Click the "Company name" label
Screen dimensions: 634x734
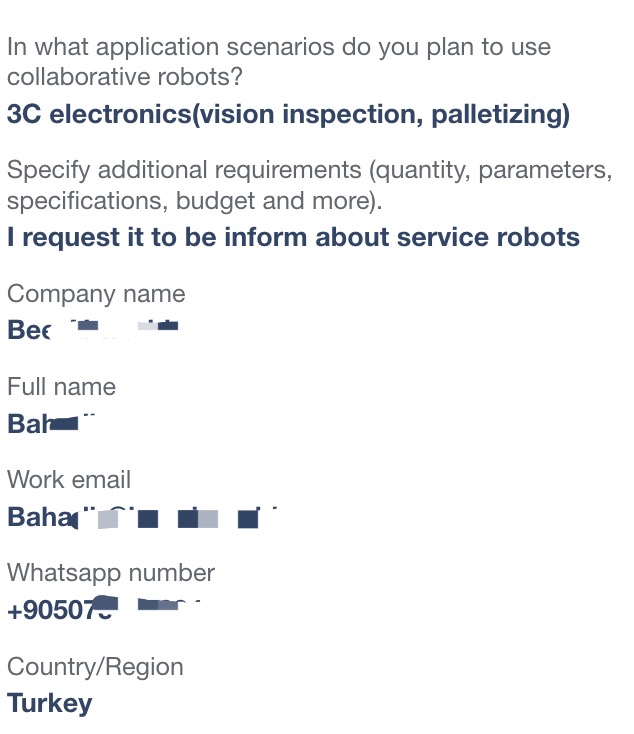click(x=96, y=294)
